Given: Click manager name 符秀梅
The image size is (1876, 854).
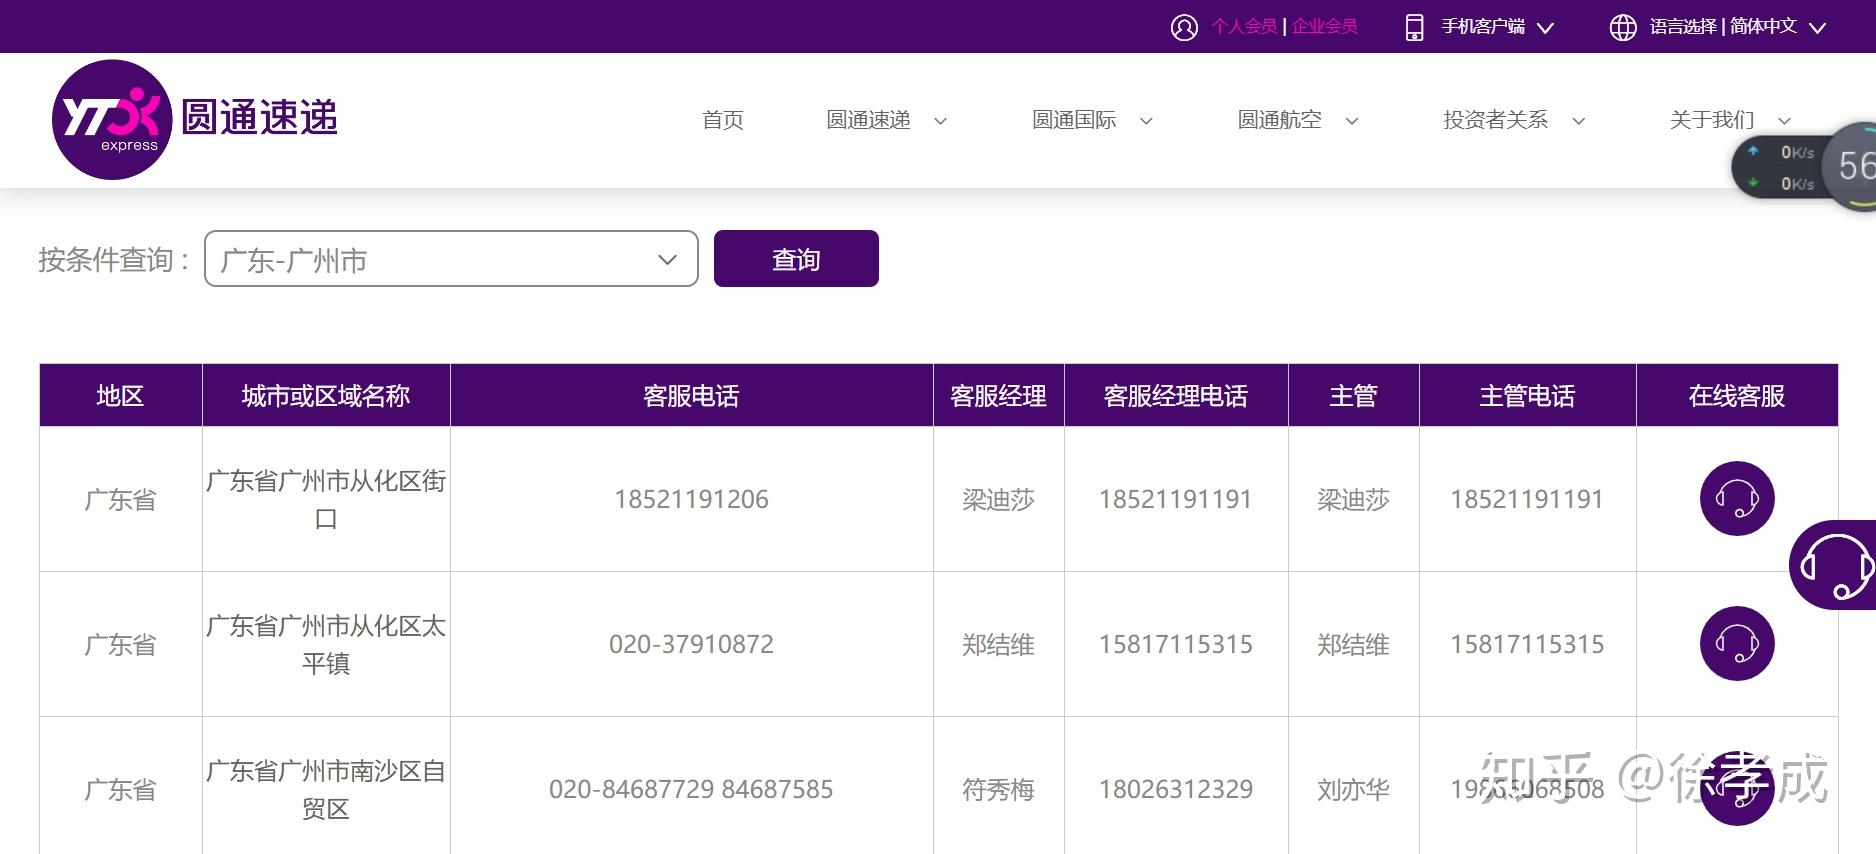Looking at the screenshot, I should [998, 789].
